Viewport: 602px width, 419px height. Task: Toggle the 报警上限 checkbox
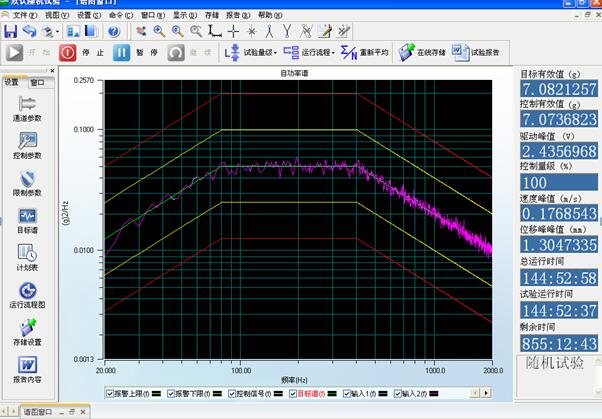click(110, 394)
